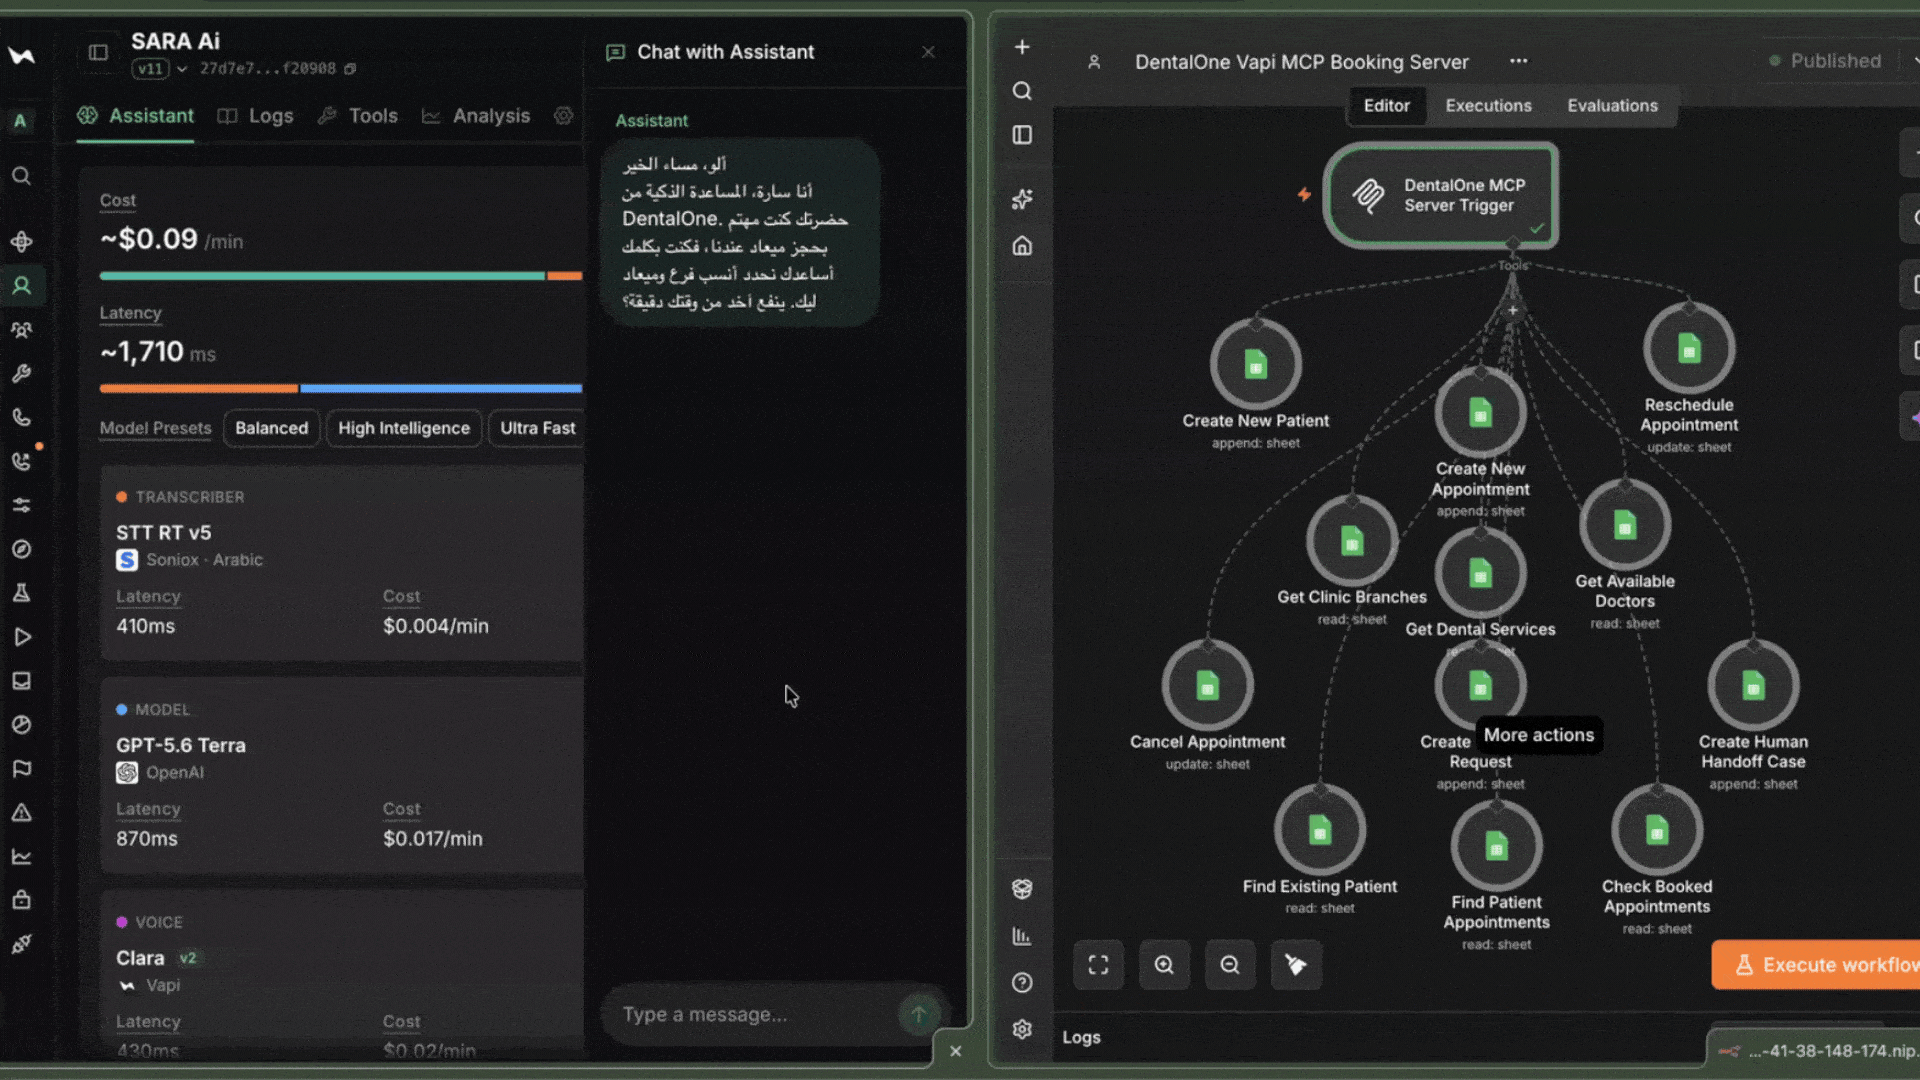Copy the assistant ID with the copy icon

[350, 69]
